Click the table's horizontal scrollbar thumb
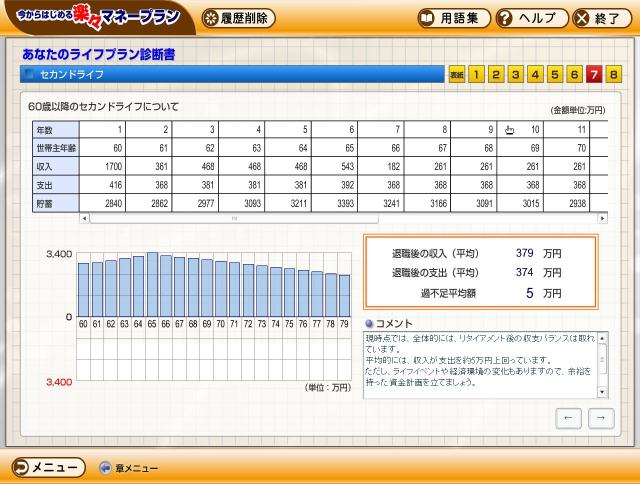The width and height of the screenshot is (640, 484). (x=235, y=218)
